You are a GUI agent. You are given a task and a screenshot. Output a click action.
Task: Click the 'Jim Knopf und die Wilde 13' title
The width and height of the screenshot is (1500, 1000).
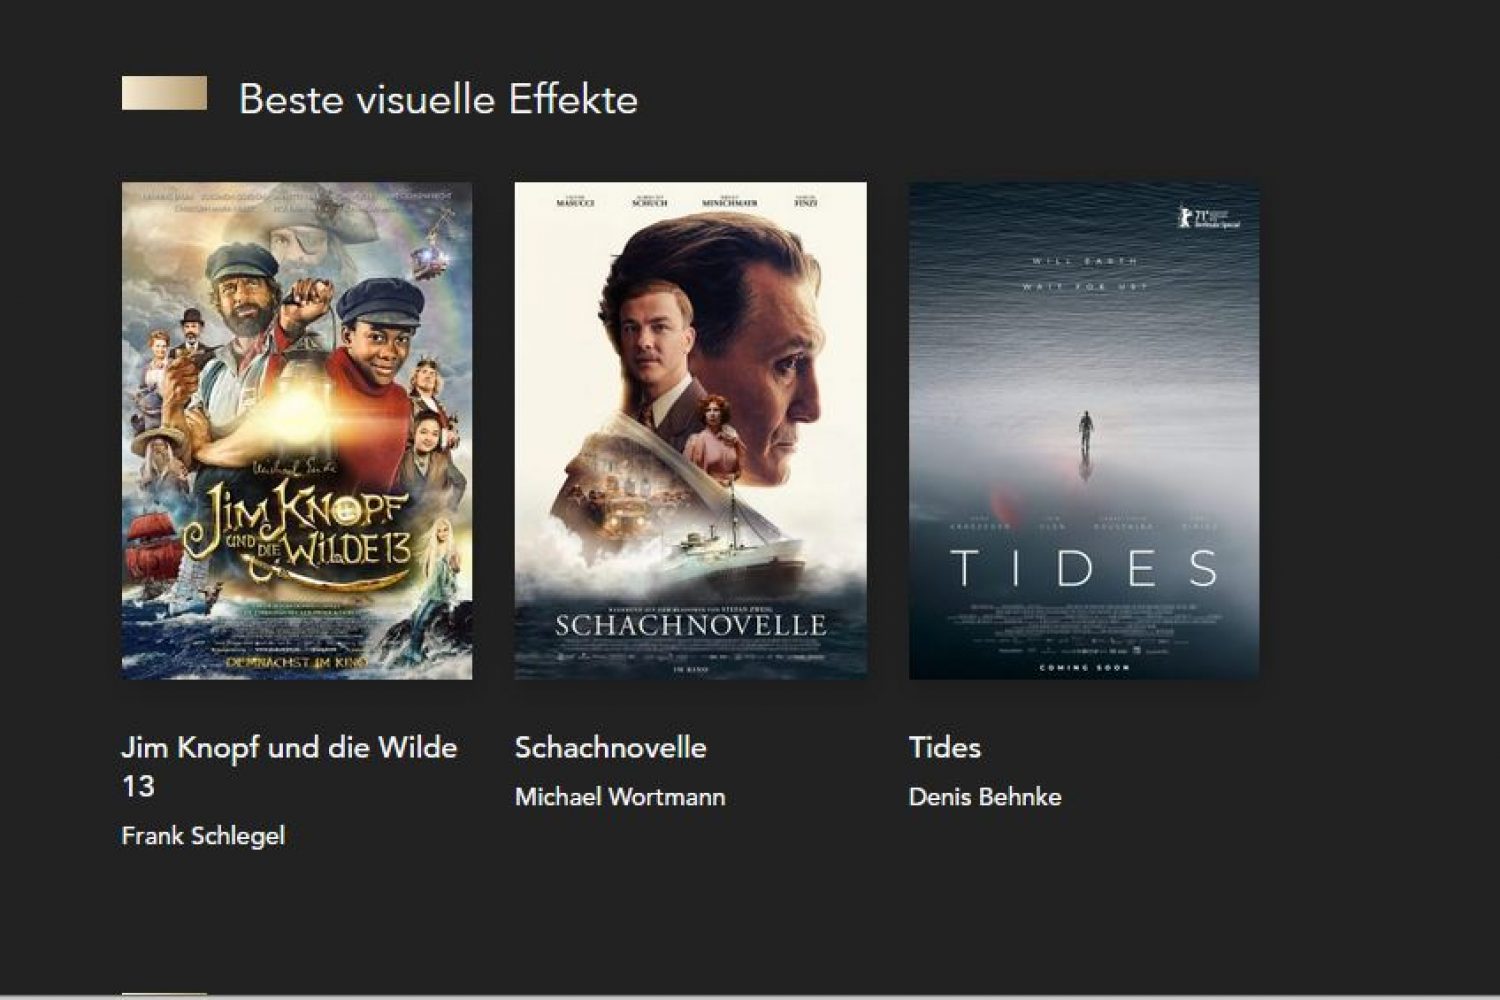point(290,767)
